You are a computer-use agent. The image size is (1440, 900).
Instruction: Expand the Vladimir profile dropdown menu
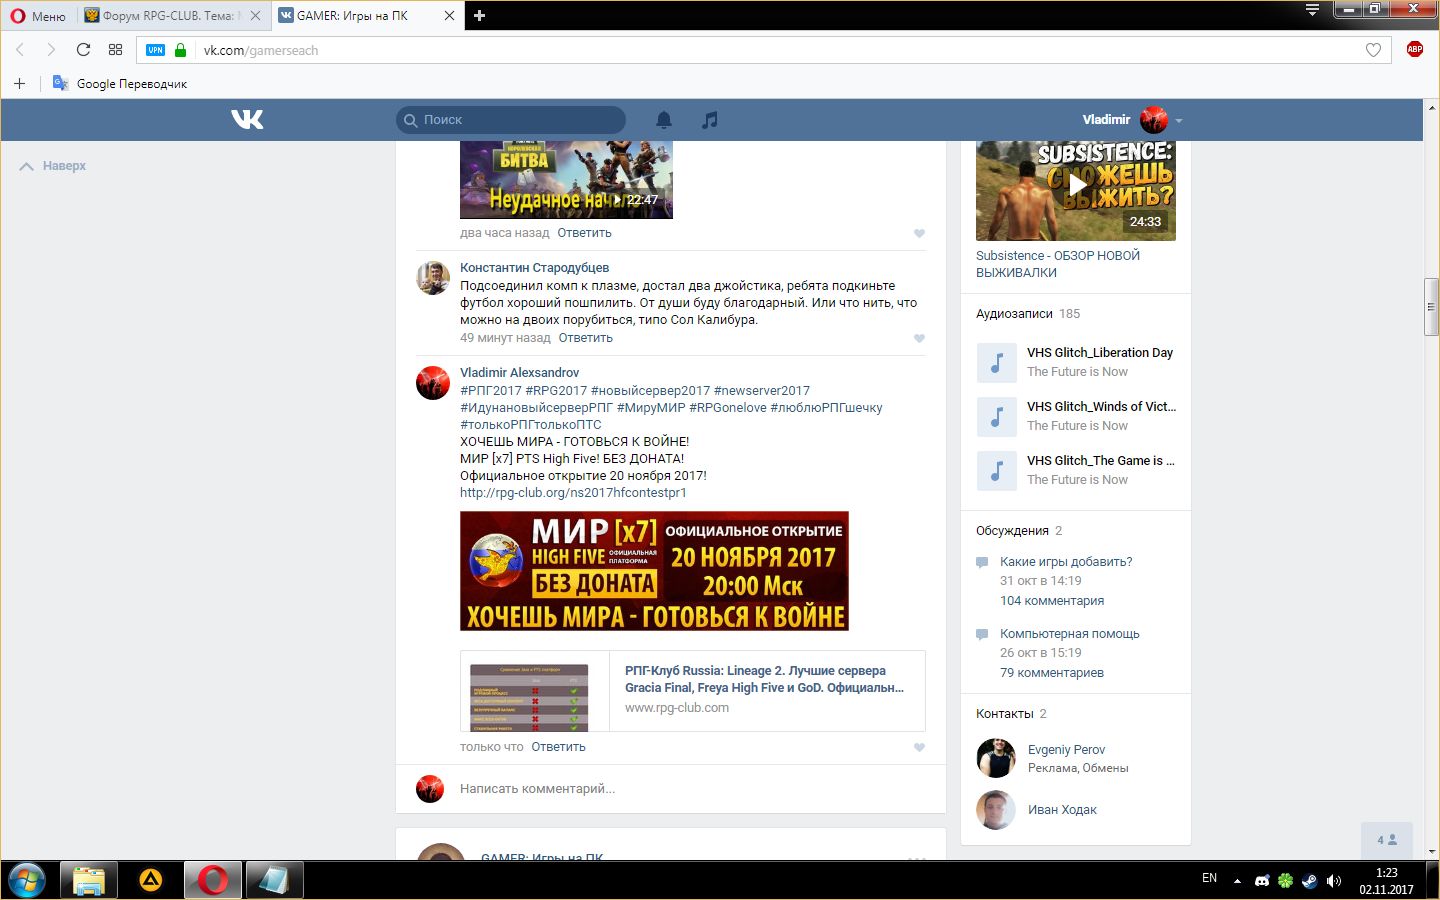1179,120
